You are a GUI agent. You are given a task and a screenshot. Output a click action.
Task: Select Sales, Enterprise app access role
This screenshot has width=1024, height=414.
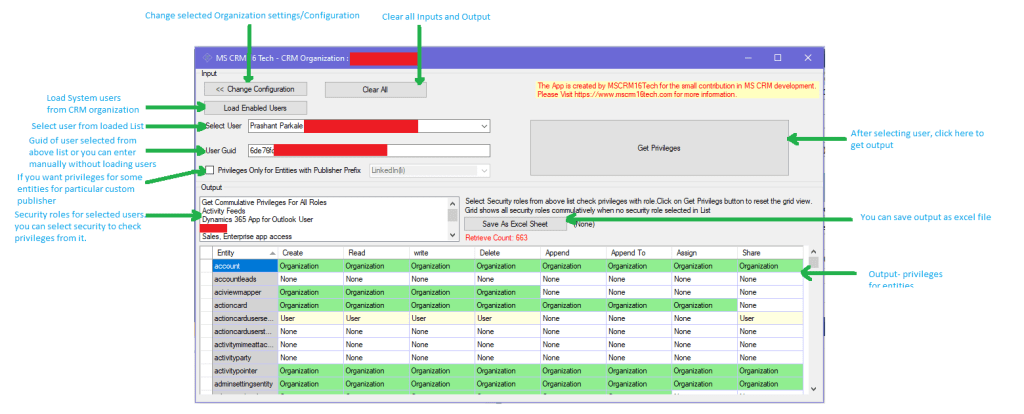(247, 236)
